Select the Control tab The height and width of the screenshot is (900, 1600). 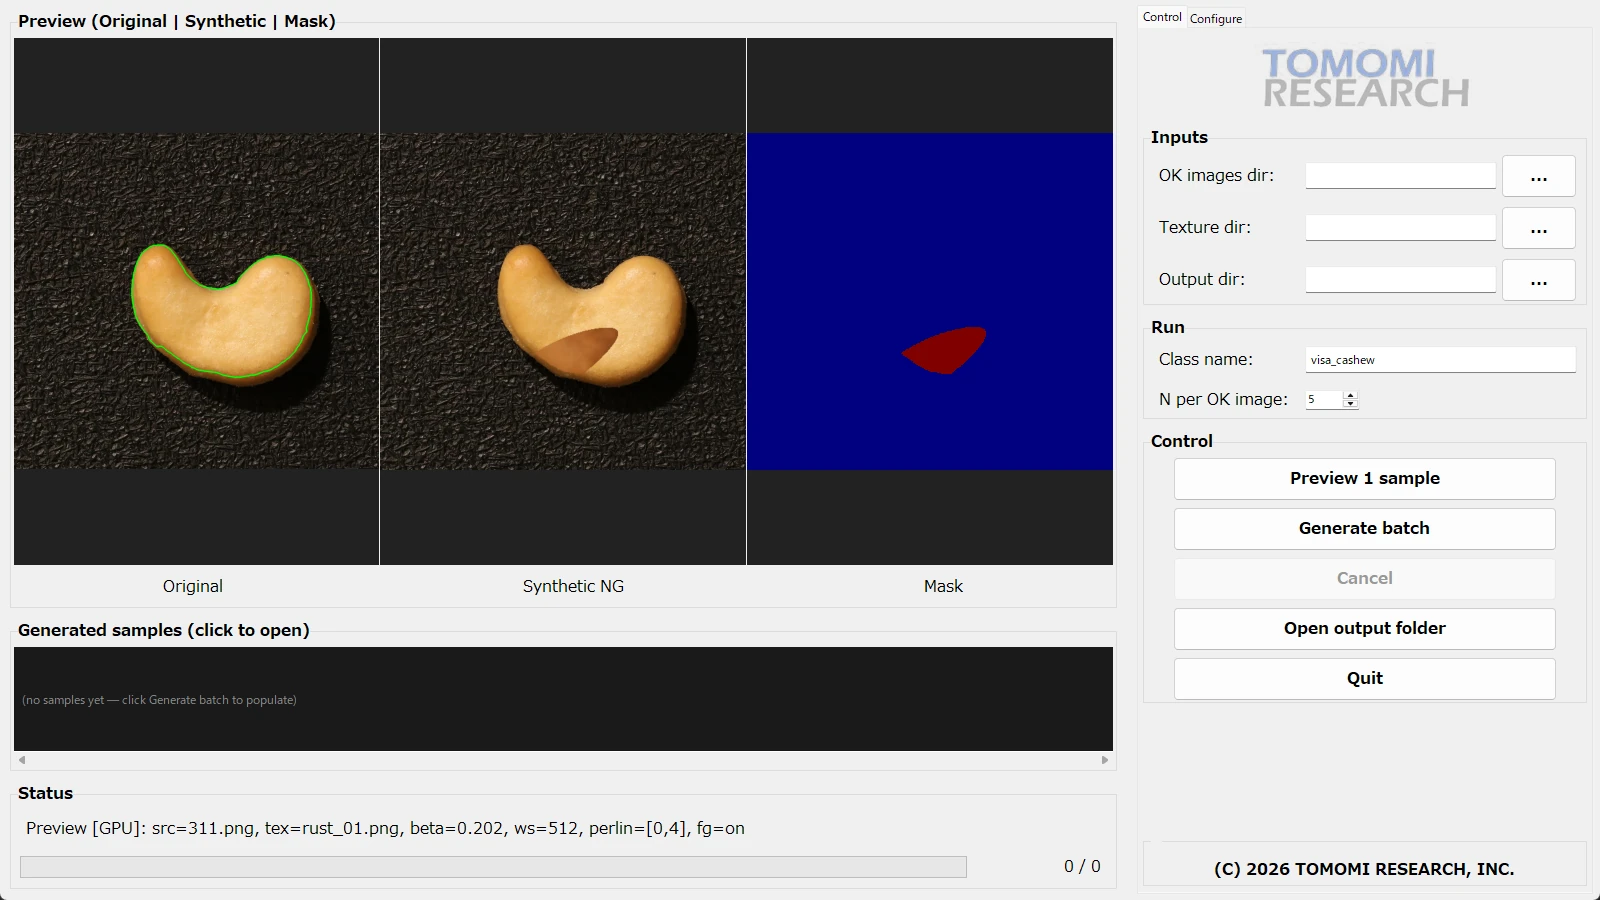tap(1162, 17)
